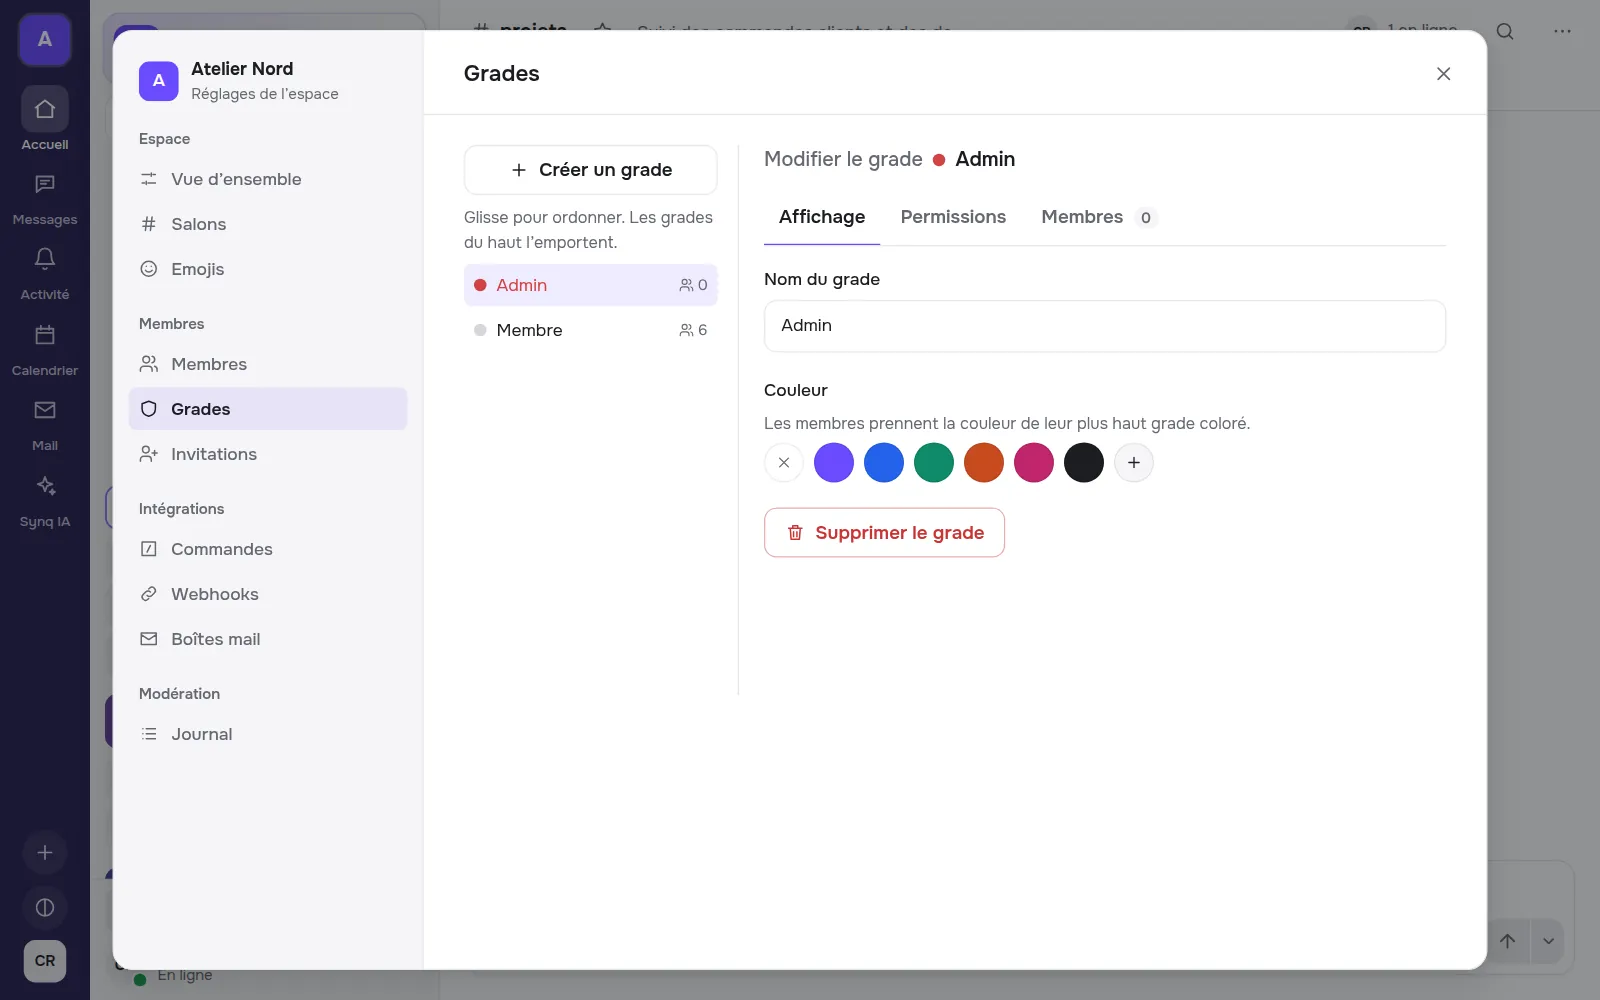
Task: Open Emojis settings section
Action: (x=268, y=269)
